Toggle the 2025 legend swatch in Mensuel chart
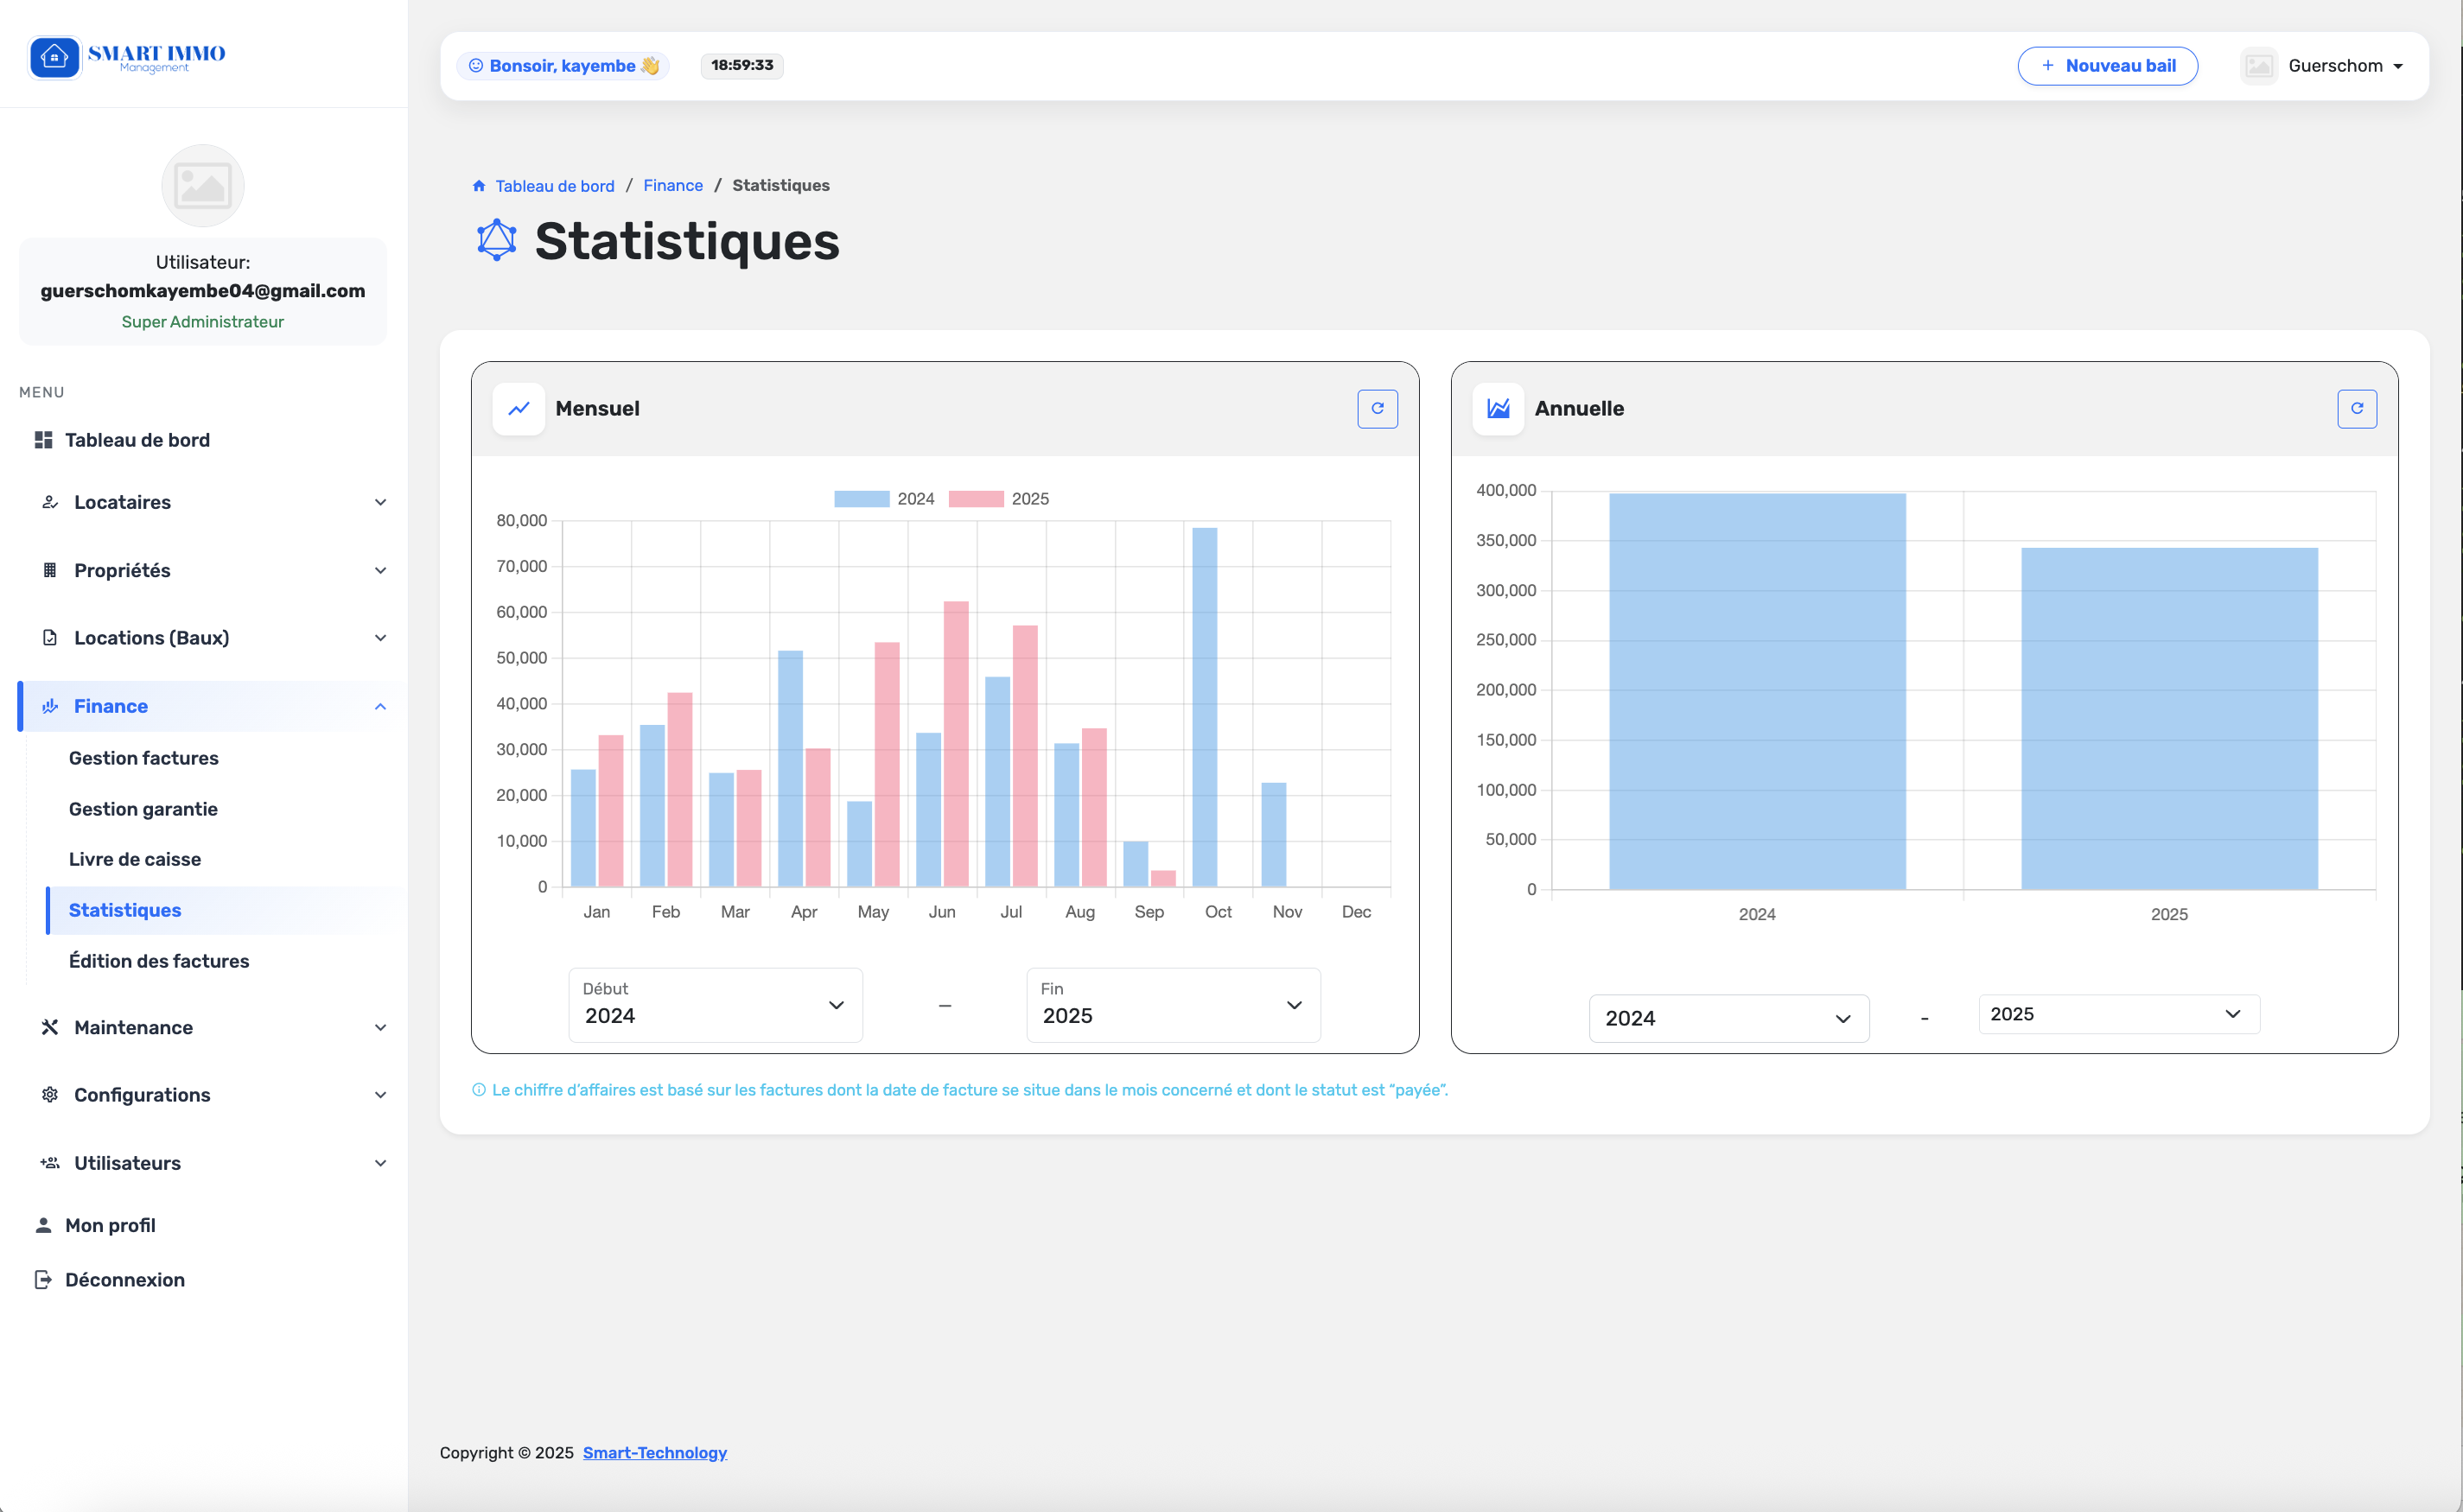The width and height of the screenshot is (2463, 1512). click(976, 499)
